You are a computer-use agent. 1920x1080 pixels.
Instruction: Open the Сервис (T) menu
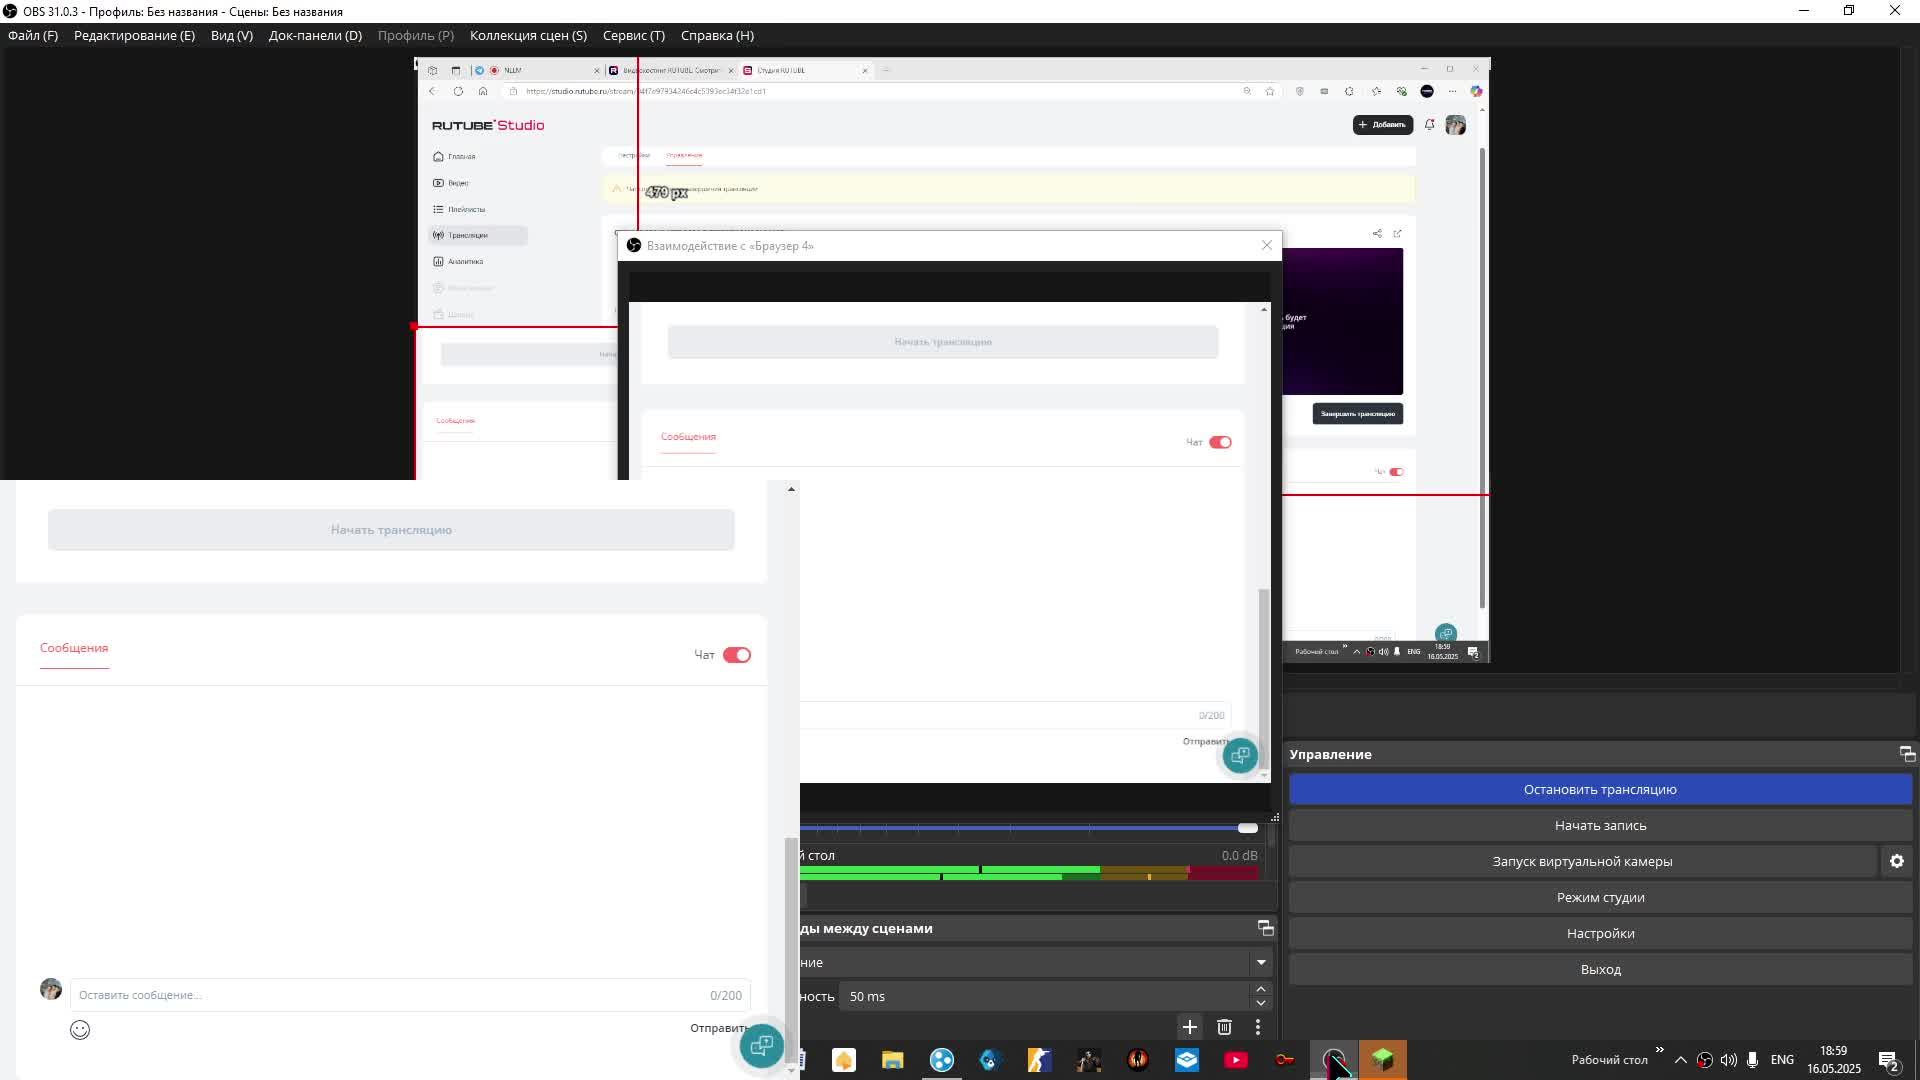(633, 35)
